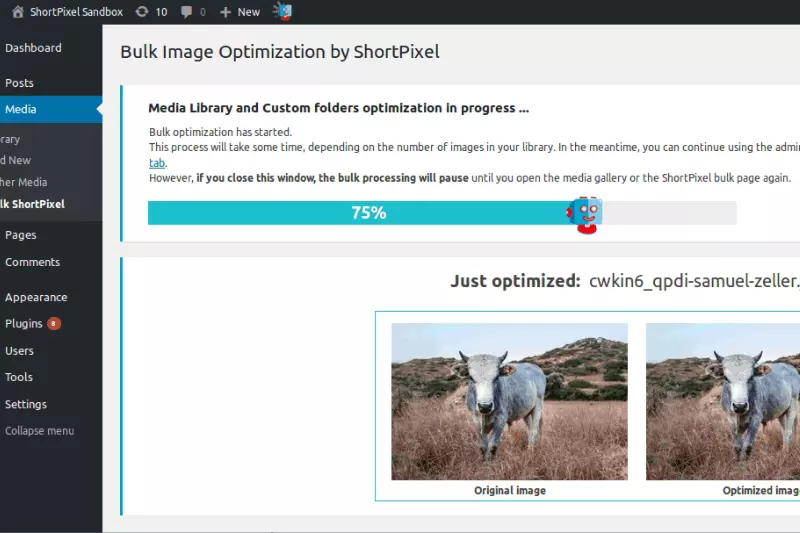Open Plugins in the sidebar
Screen dimensions: 800x533
point(23,324)
